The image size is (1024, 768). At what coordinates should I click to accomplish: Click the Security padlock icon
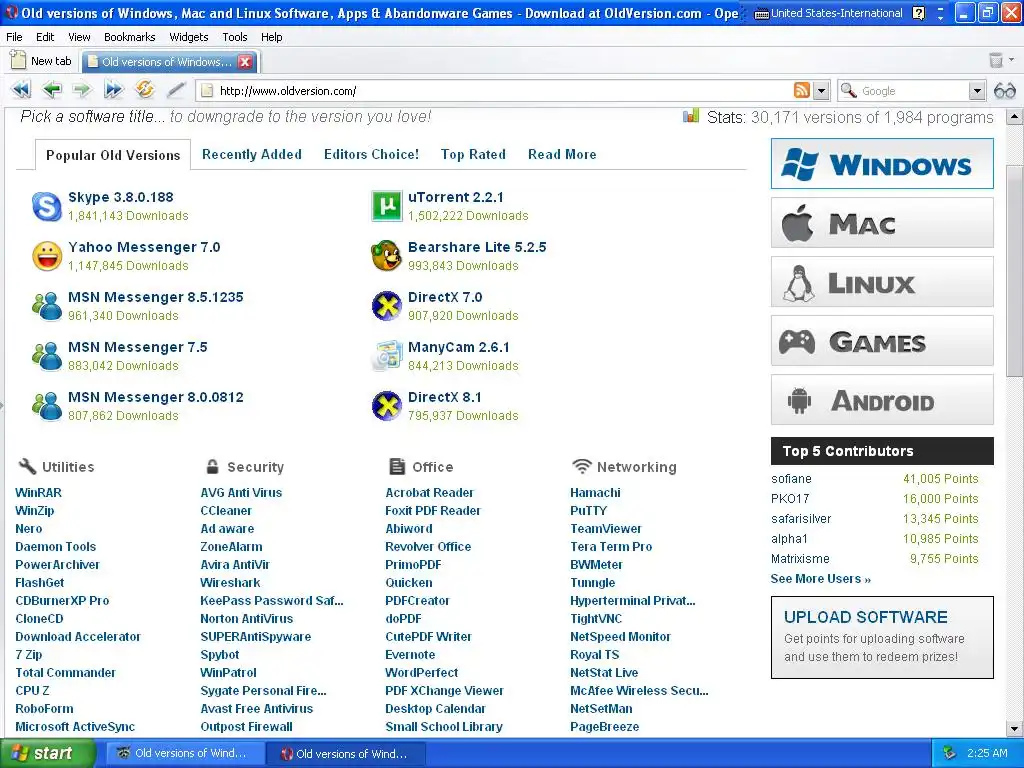pos(212,466)
